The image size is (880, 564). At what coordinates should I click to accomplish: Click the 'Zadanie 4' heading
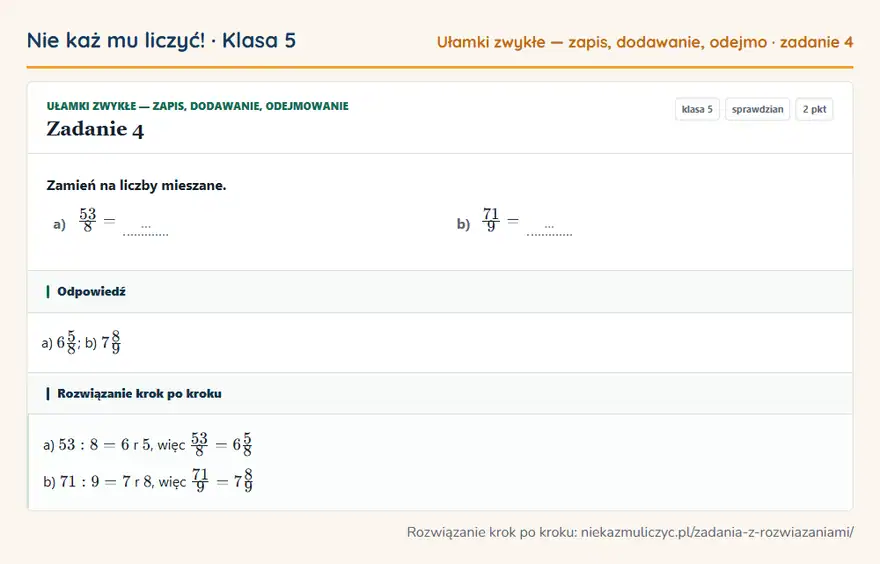pos(95,129)
